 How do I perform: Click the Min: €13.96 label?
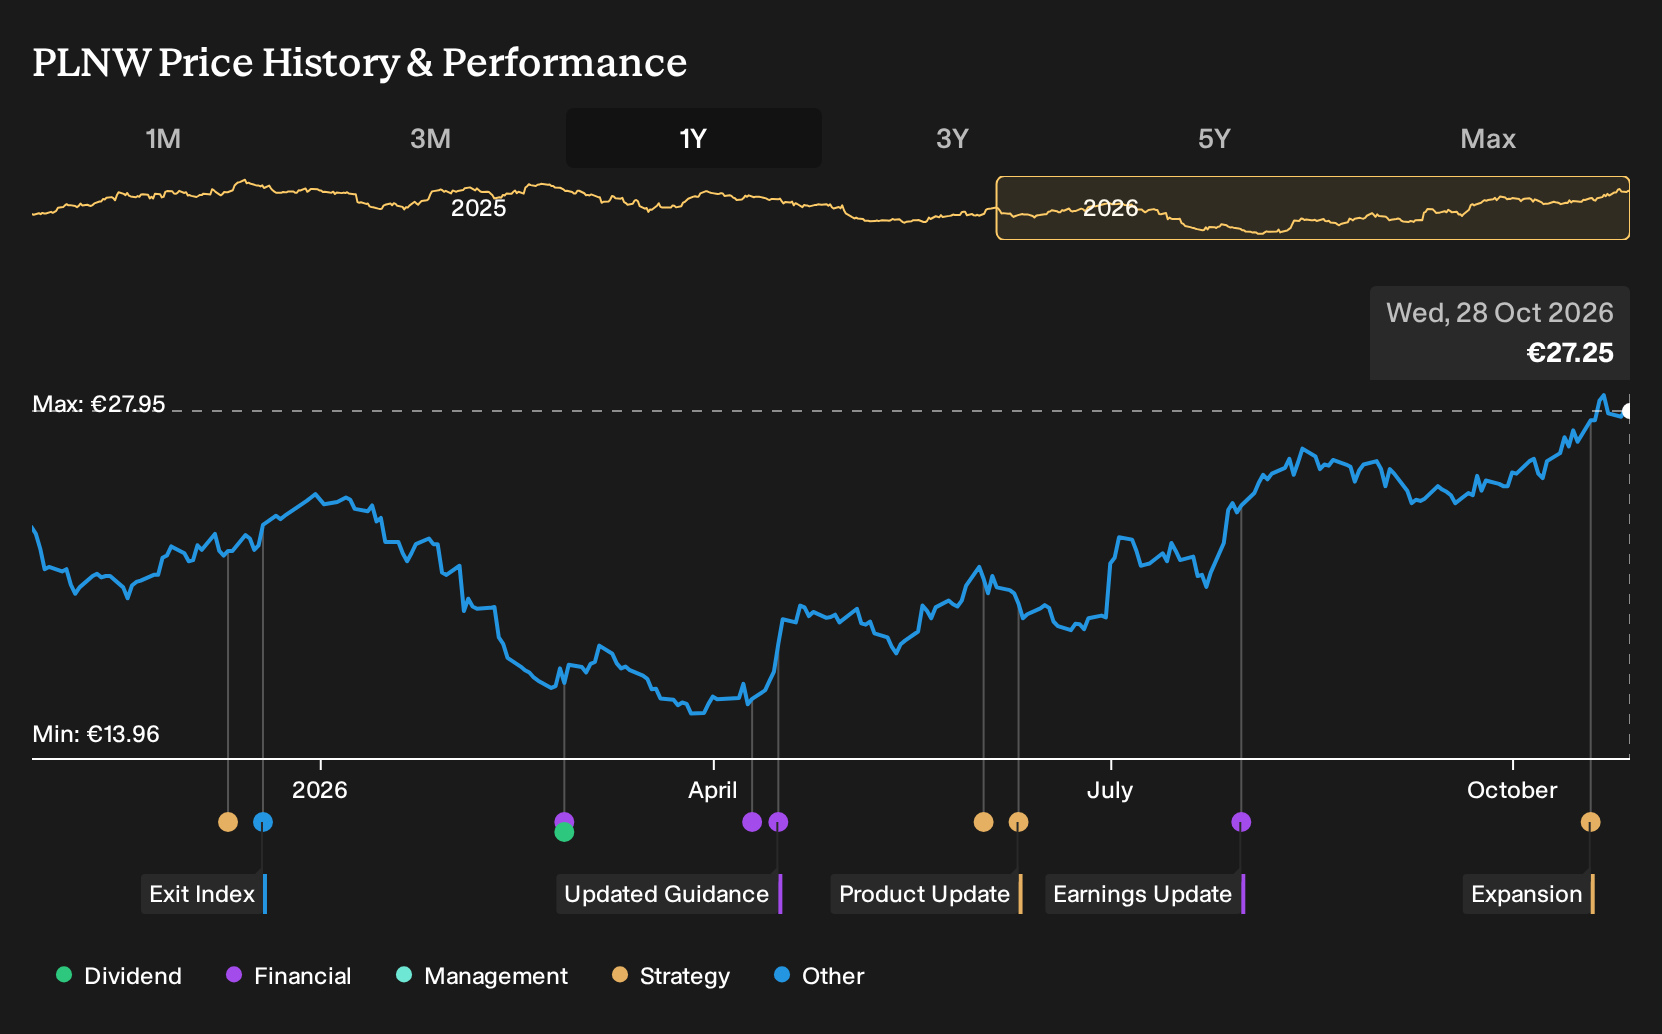point(96,734)
